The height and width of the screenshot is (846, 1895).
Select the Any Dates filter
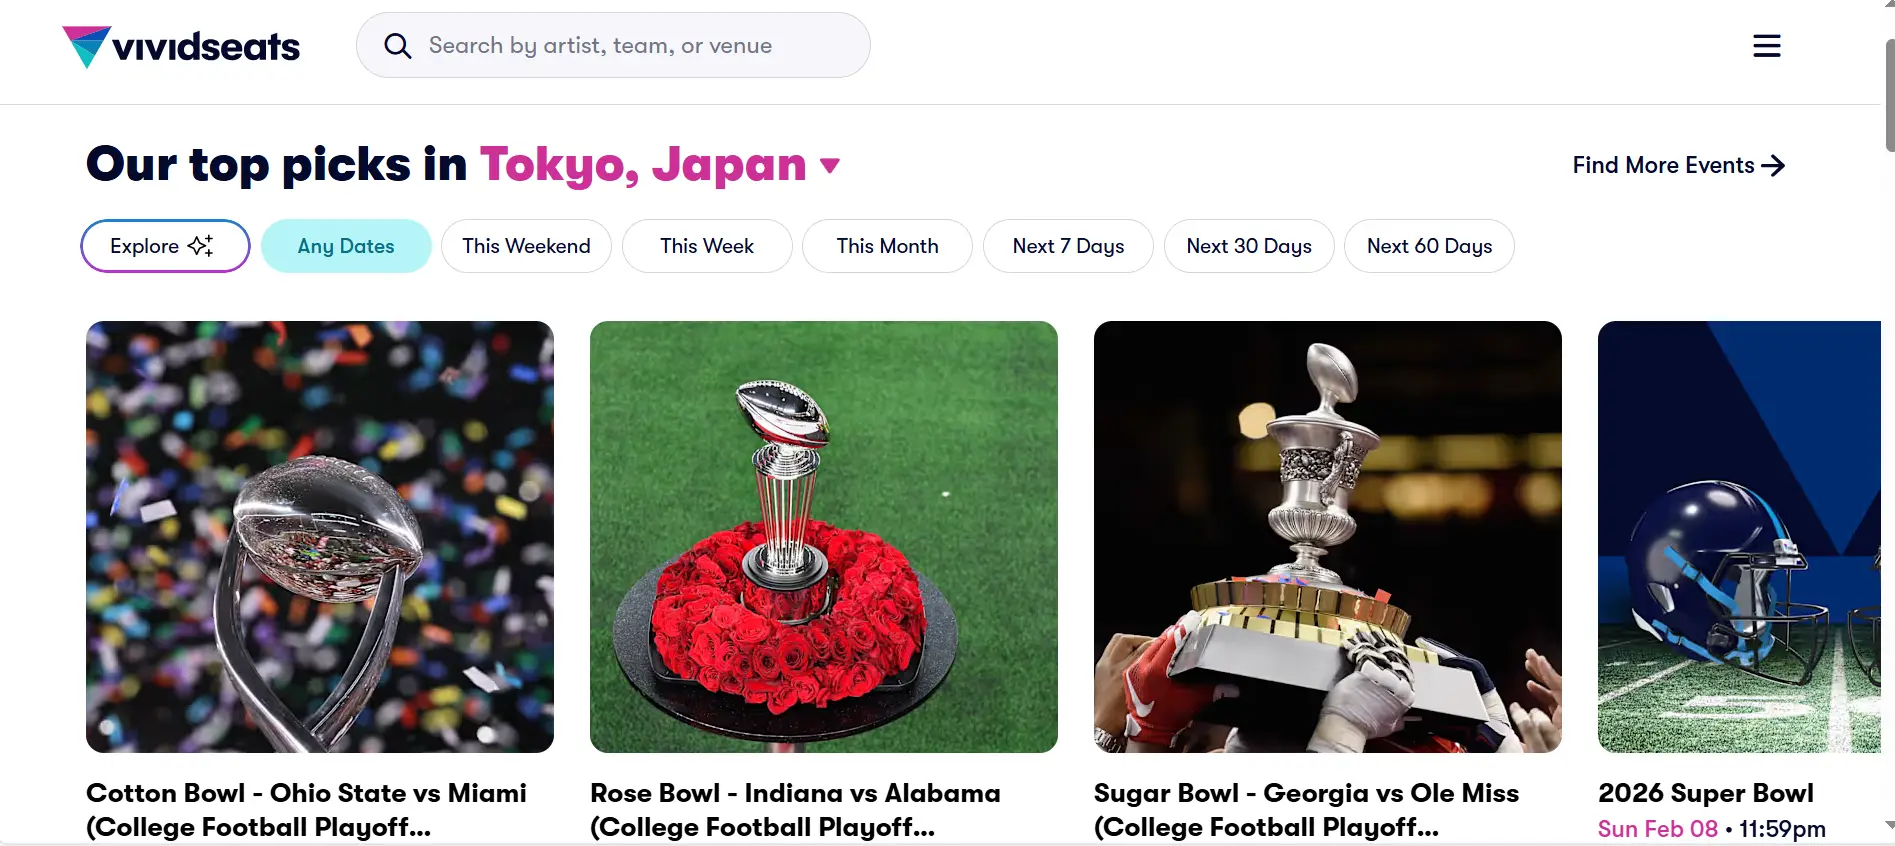[346, 246]
